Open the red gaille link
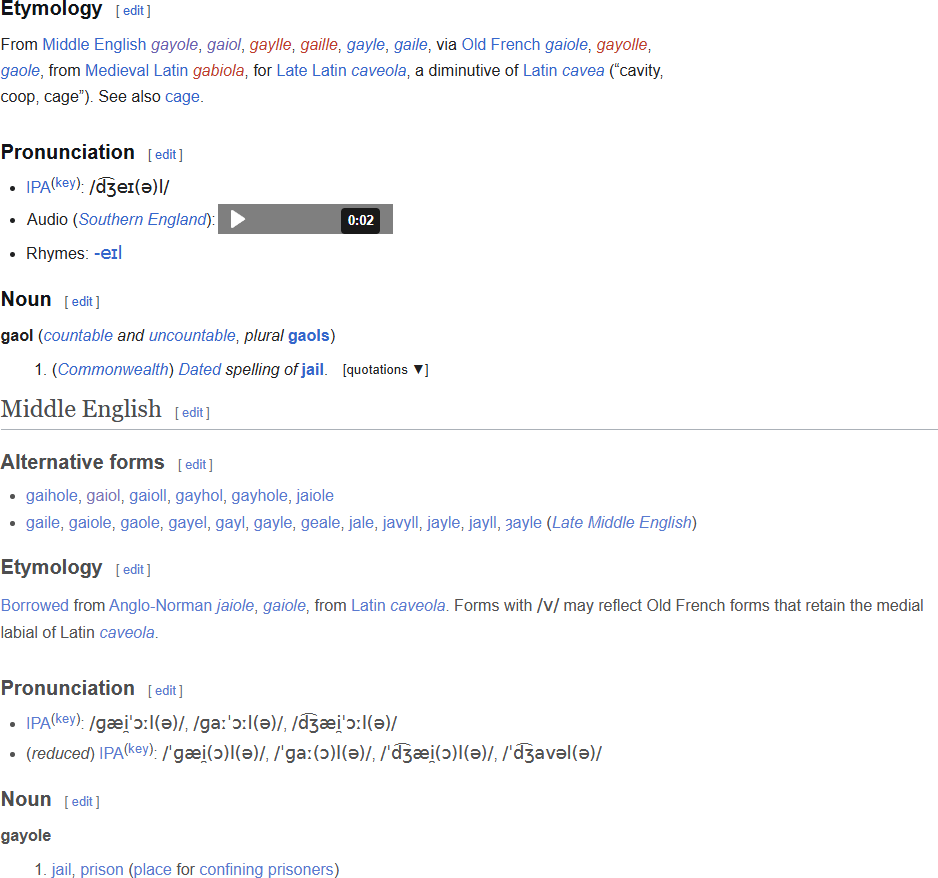This screenshot has width=938, height=878. (319, 44)
